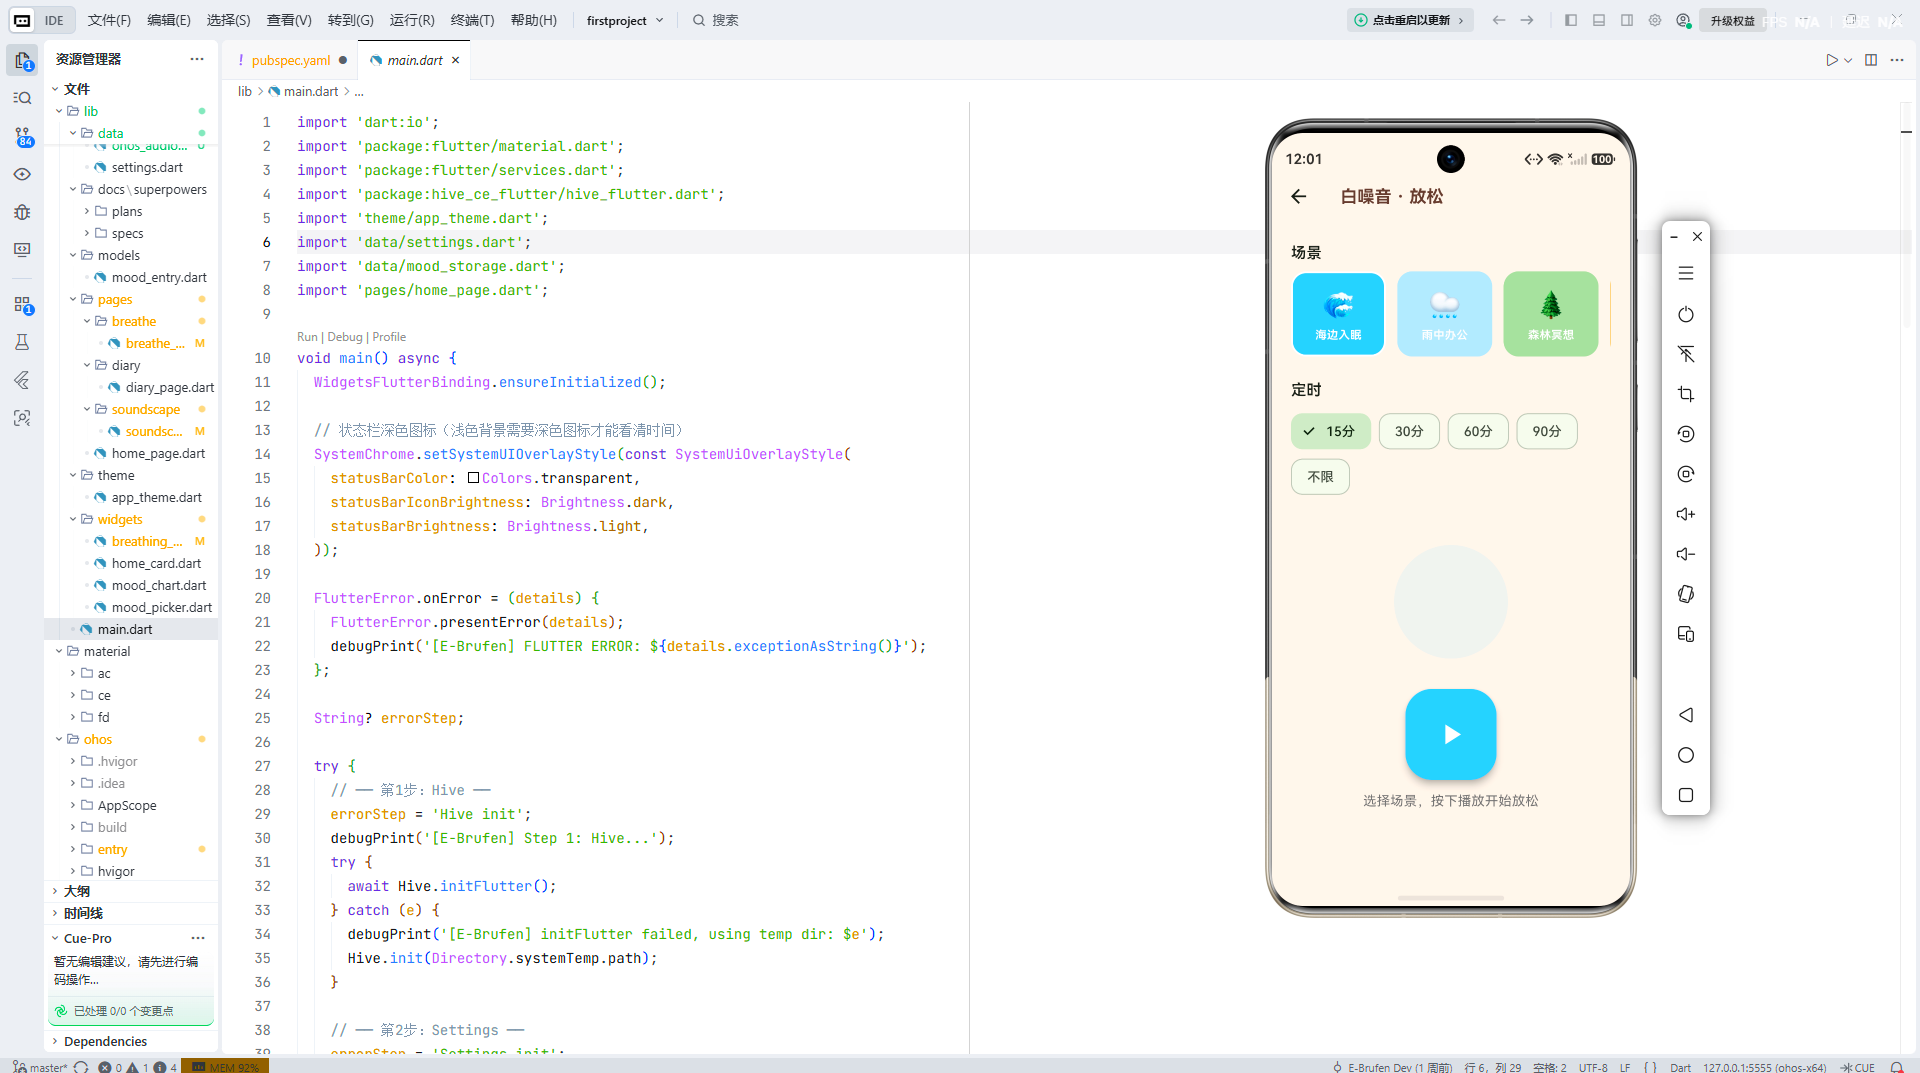1920x1073 pixels.
Task: Select the 森林冥想 scene card
Action: (x=1550, y=314)
